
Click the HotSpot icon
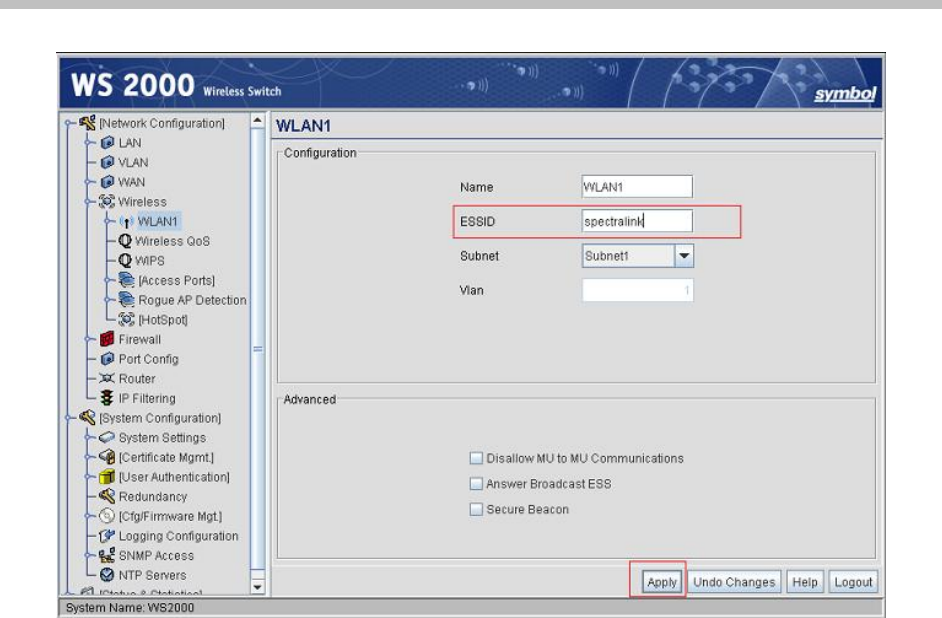click(126, 320)
